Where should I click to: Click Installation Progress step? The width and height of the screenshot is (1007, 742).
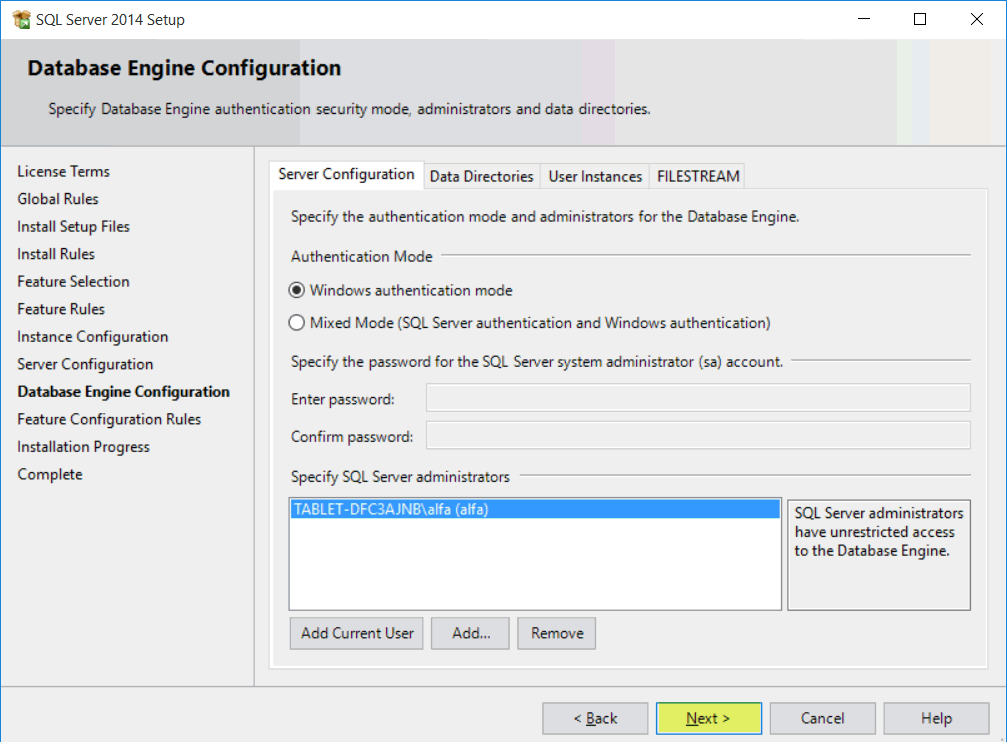pos(83,447)
